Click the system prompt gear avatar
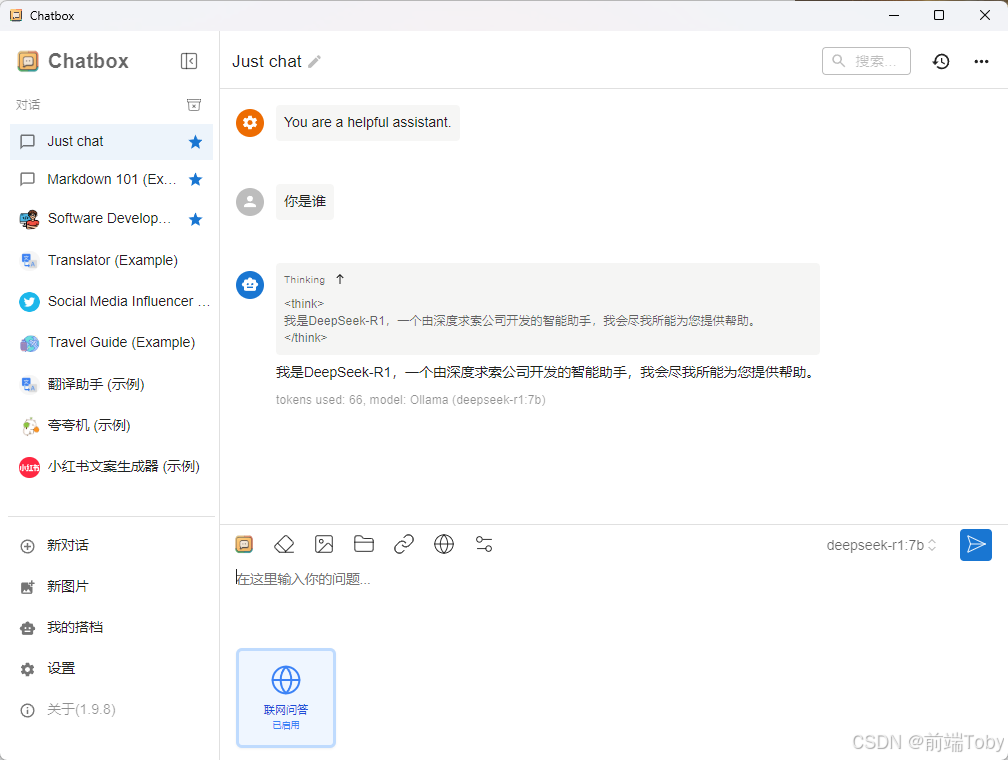This screenshot has height=760, width=1008. click(x=250, y=122)
